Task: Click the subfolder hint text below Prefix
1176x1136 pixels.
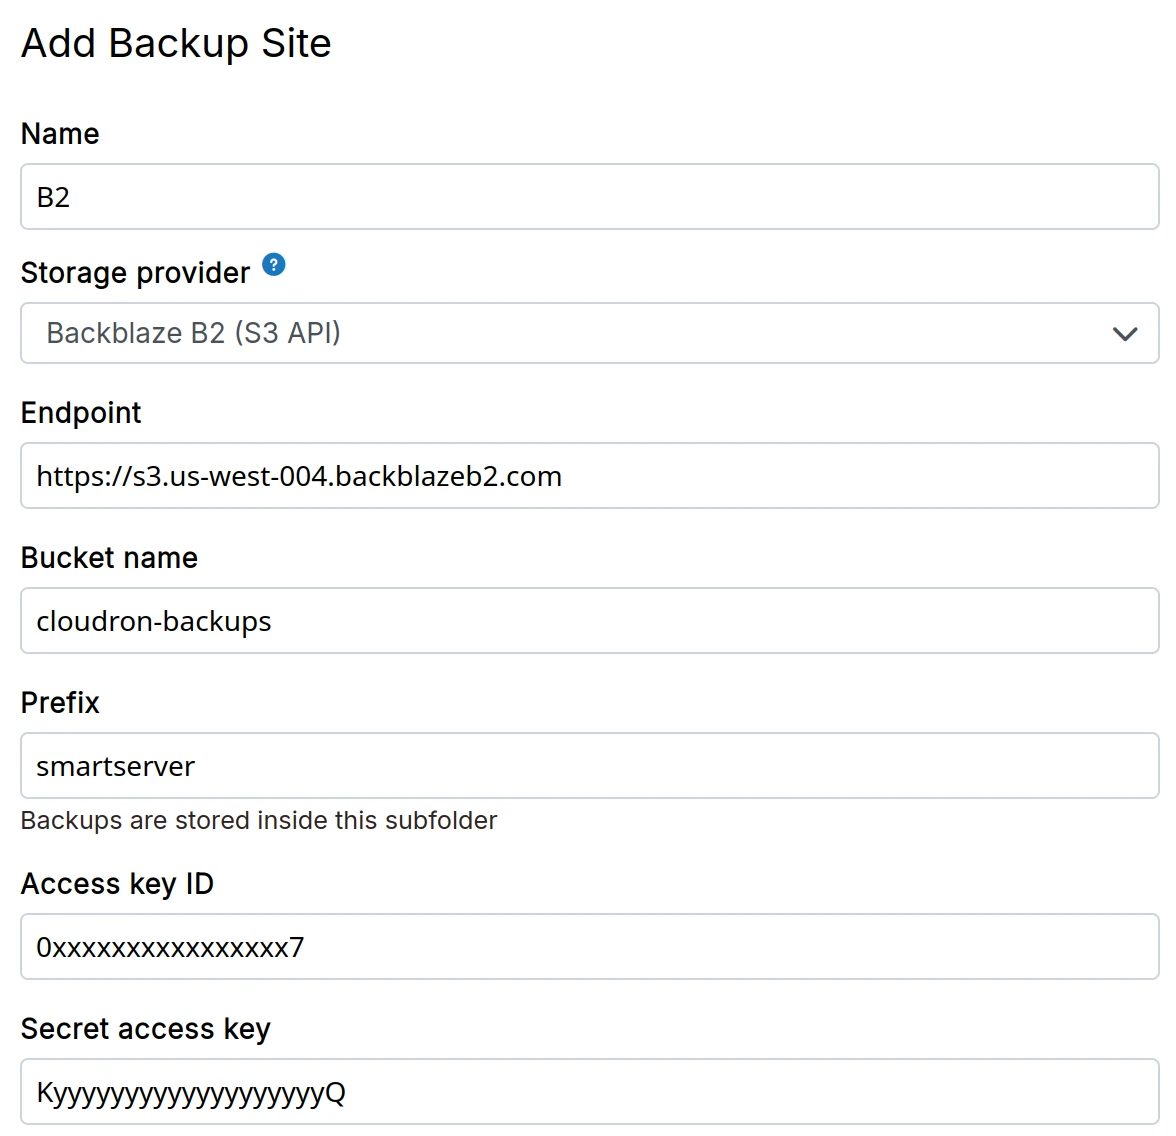Action: [x=259, y=821]
